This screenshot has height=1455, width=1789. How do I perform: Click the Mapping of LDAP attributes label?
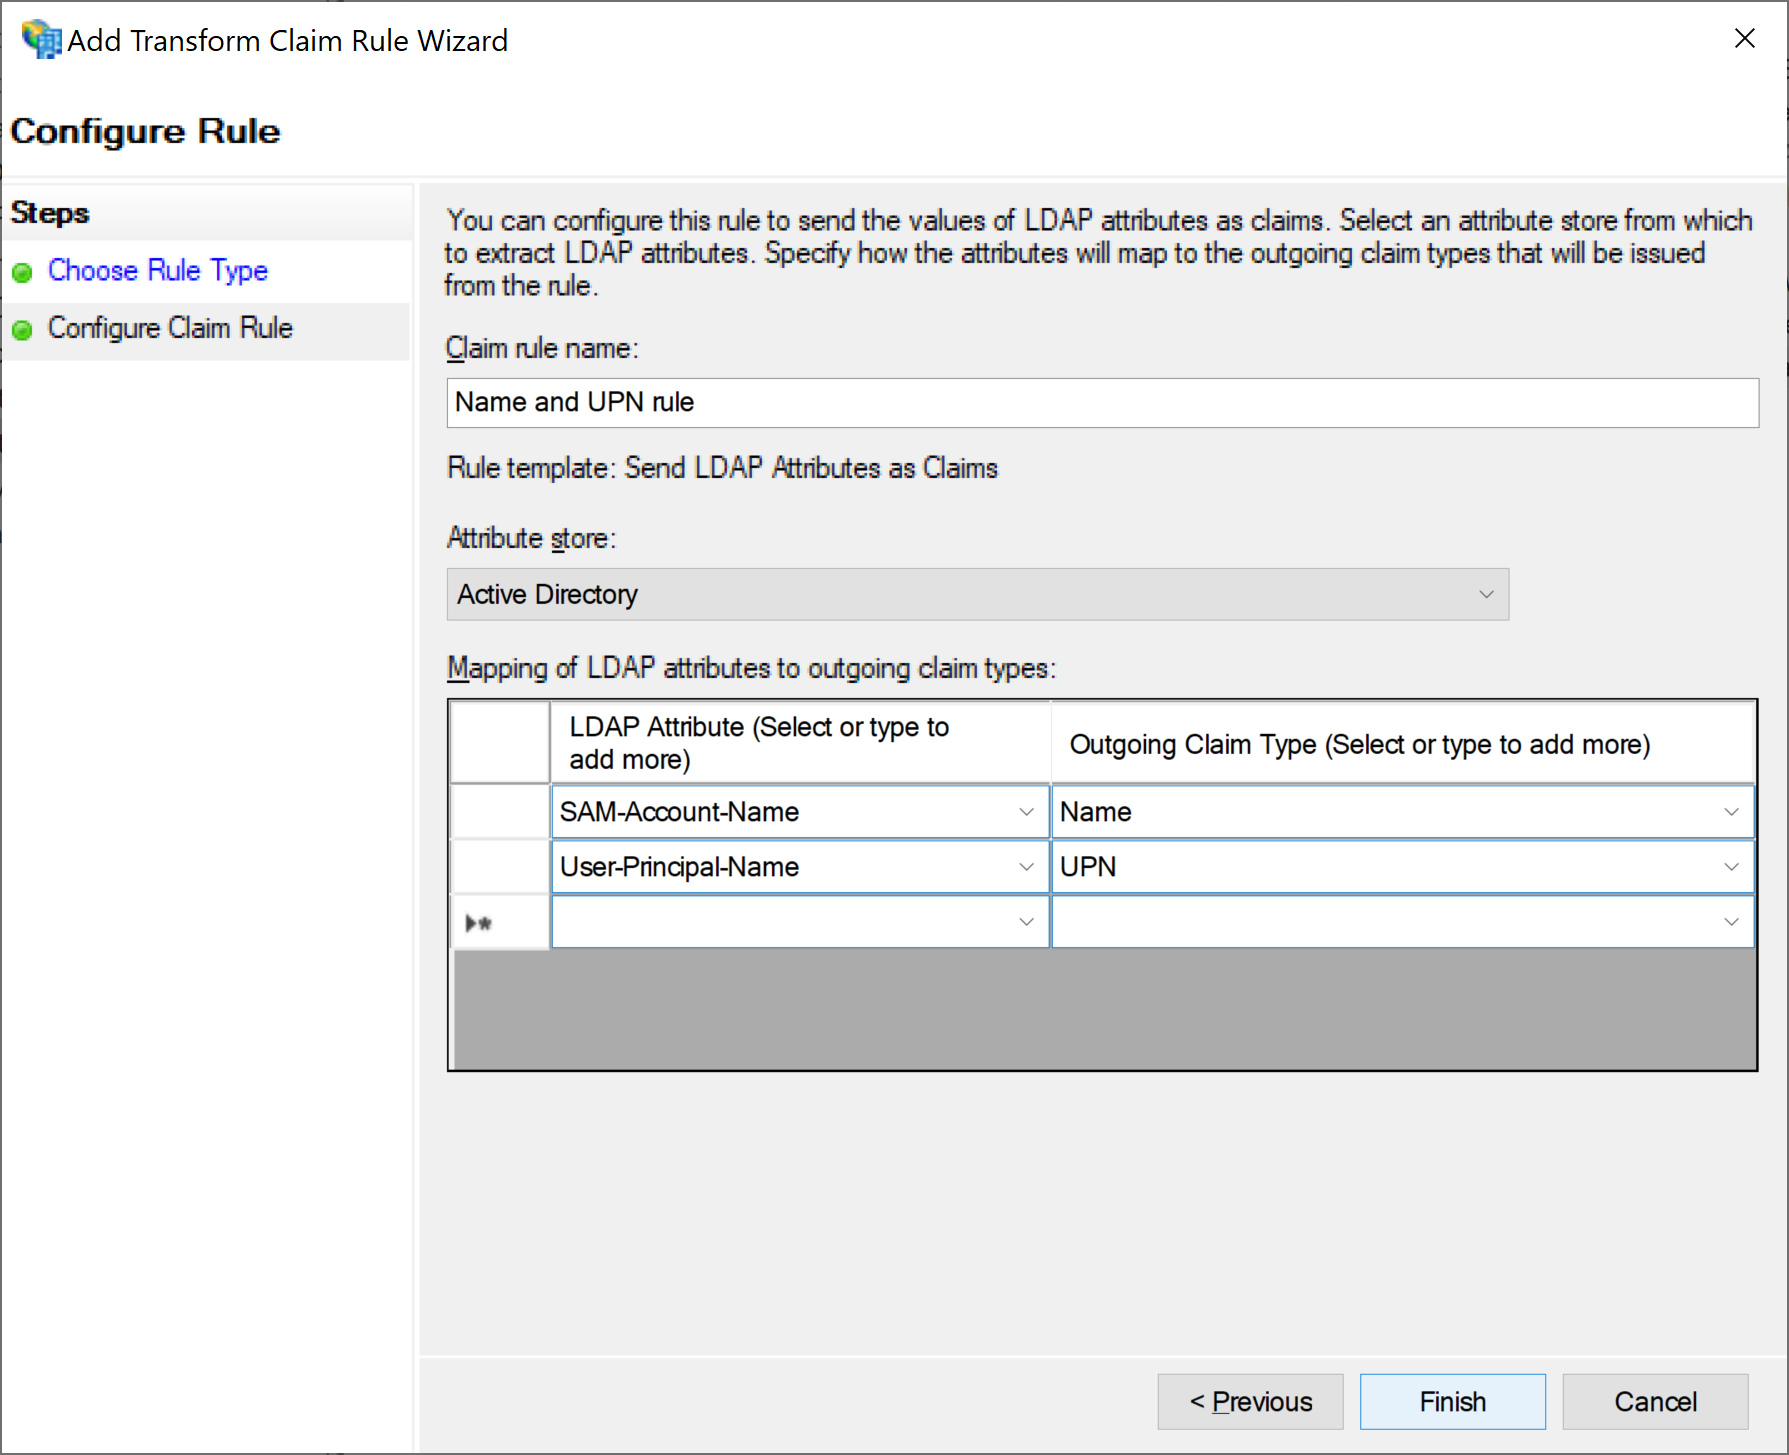[751, 668]
